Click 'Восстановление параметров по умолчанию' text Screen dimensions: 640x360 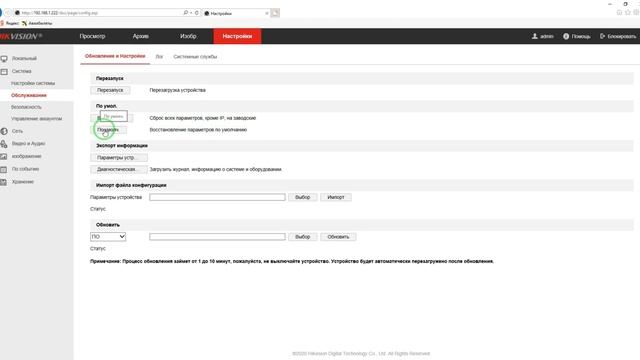pos(198,130)
